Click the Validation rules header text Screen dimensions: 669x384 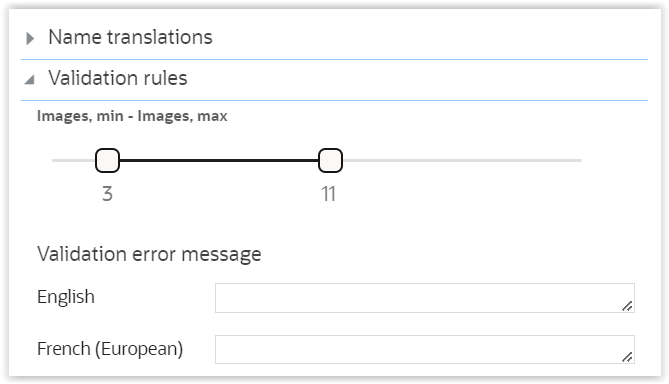[x=118, y=78]
